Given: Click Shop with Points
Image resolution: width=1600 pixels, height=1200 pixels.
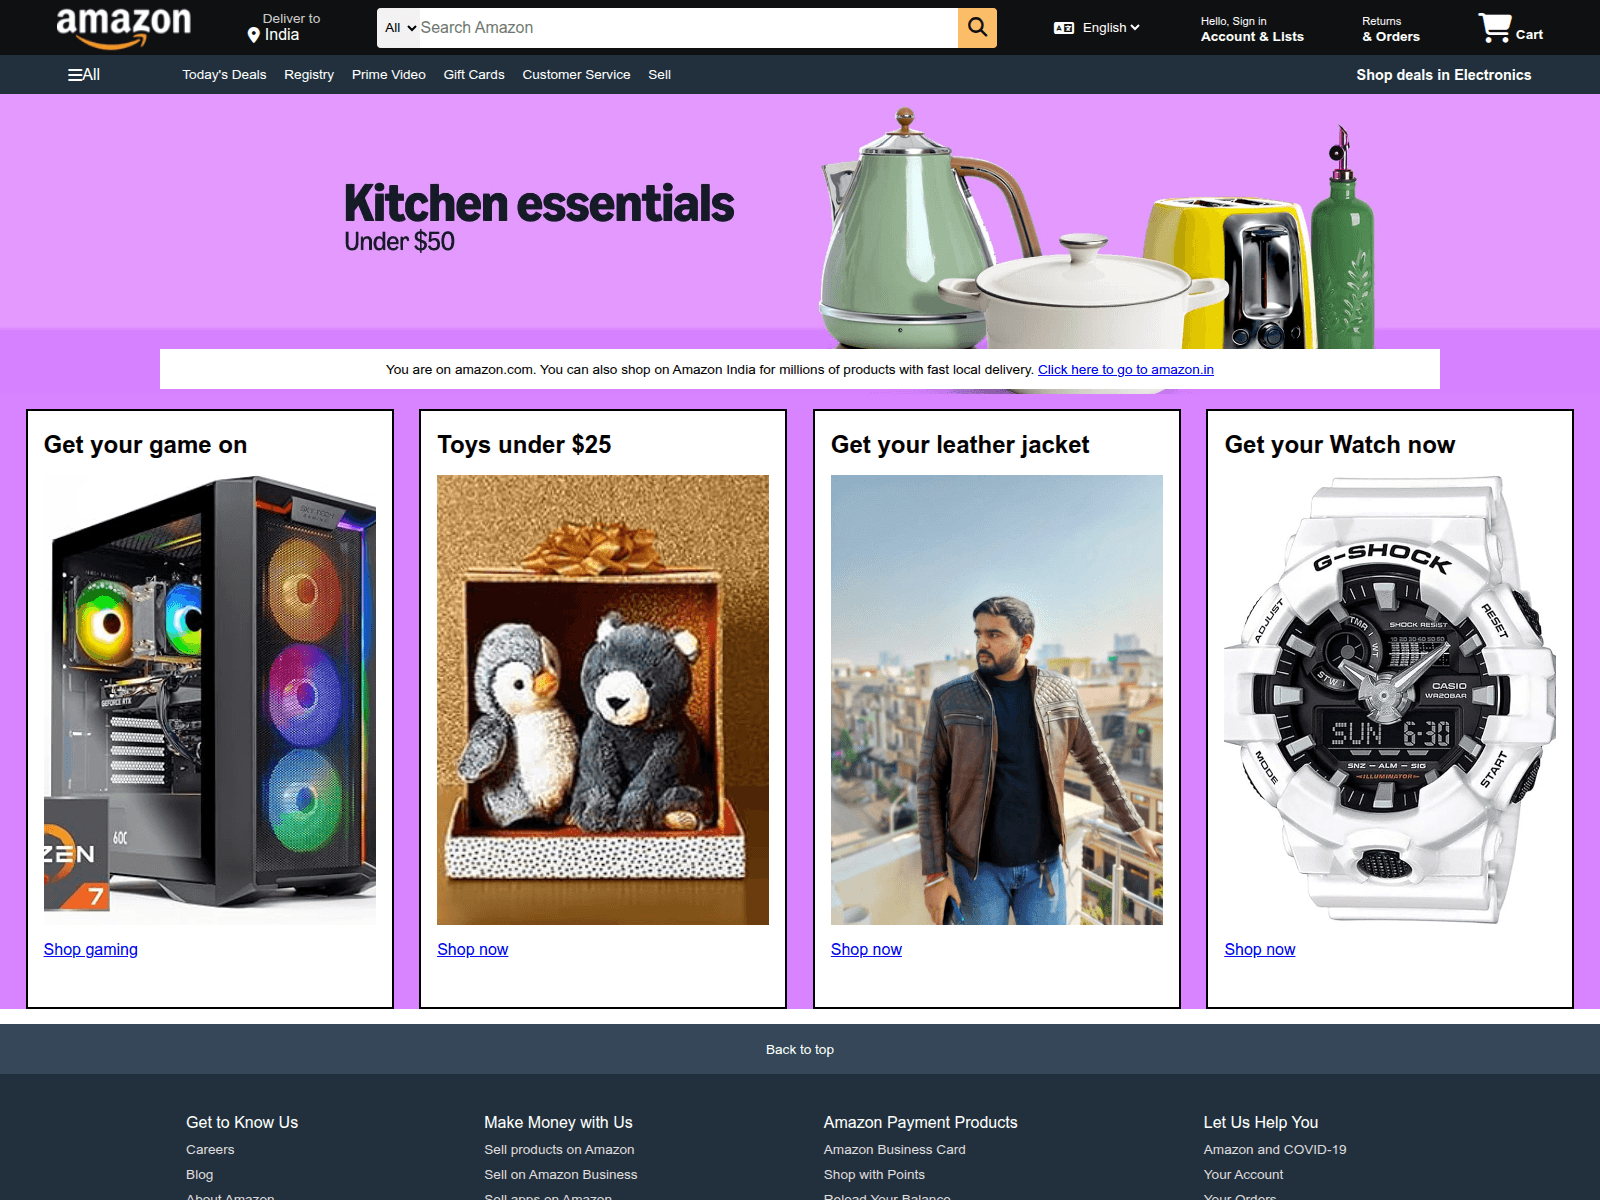Looking at the screenshot, I should click(874, 1175).
